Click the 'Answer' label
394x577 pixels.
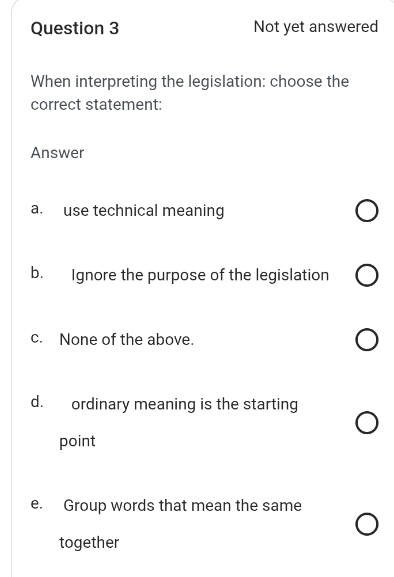pyautogui.click(x=57, y=153)
